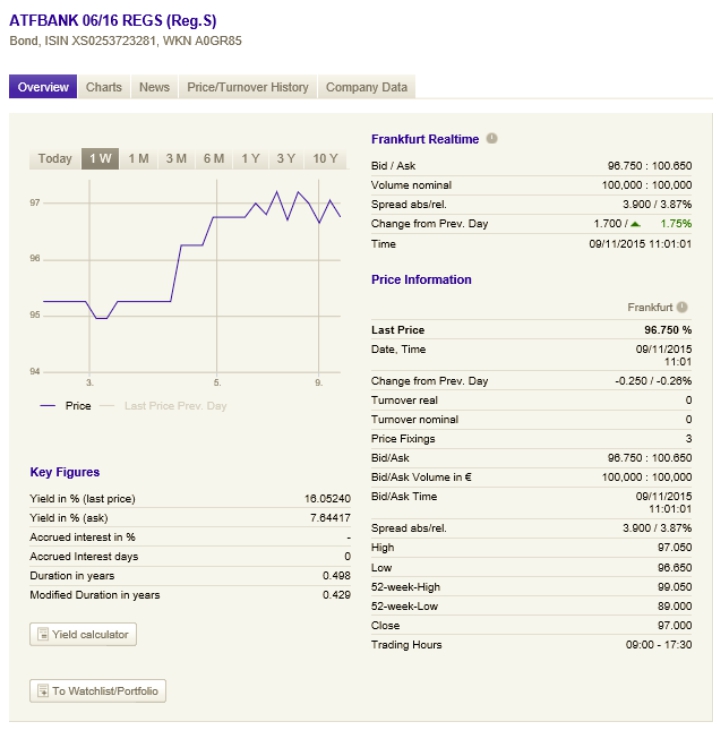
Task: Click the Key Figures heading
Action: [65, 472]
